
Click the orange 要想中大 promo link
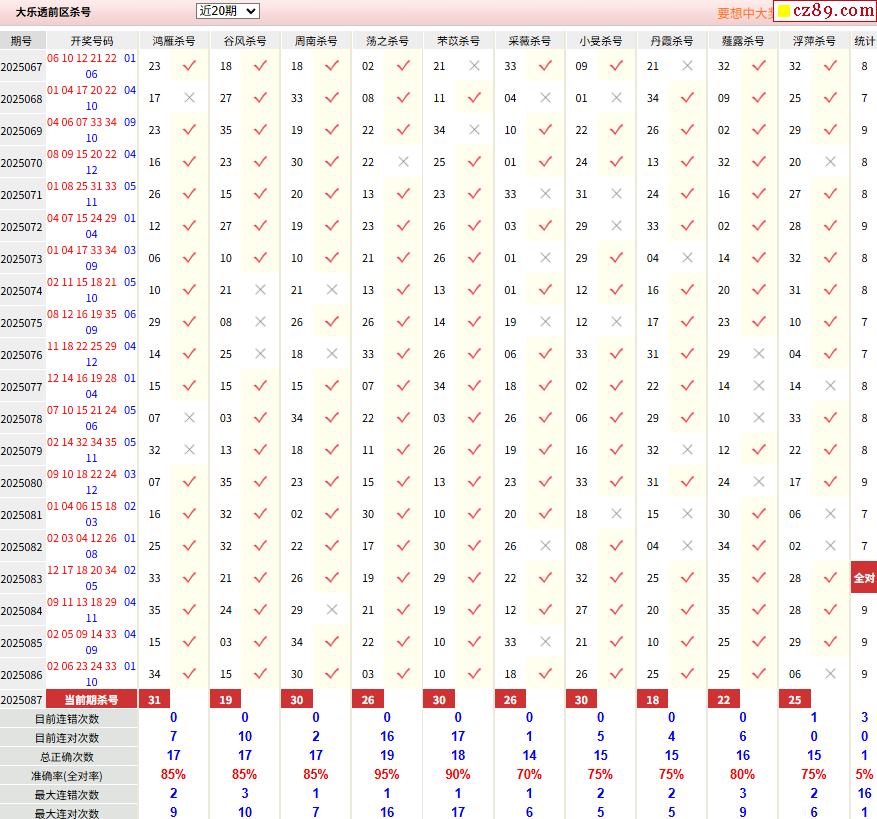tap(744, 13)
